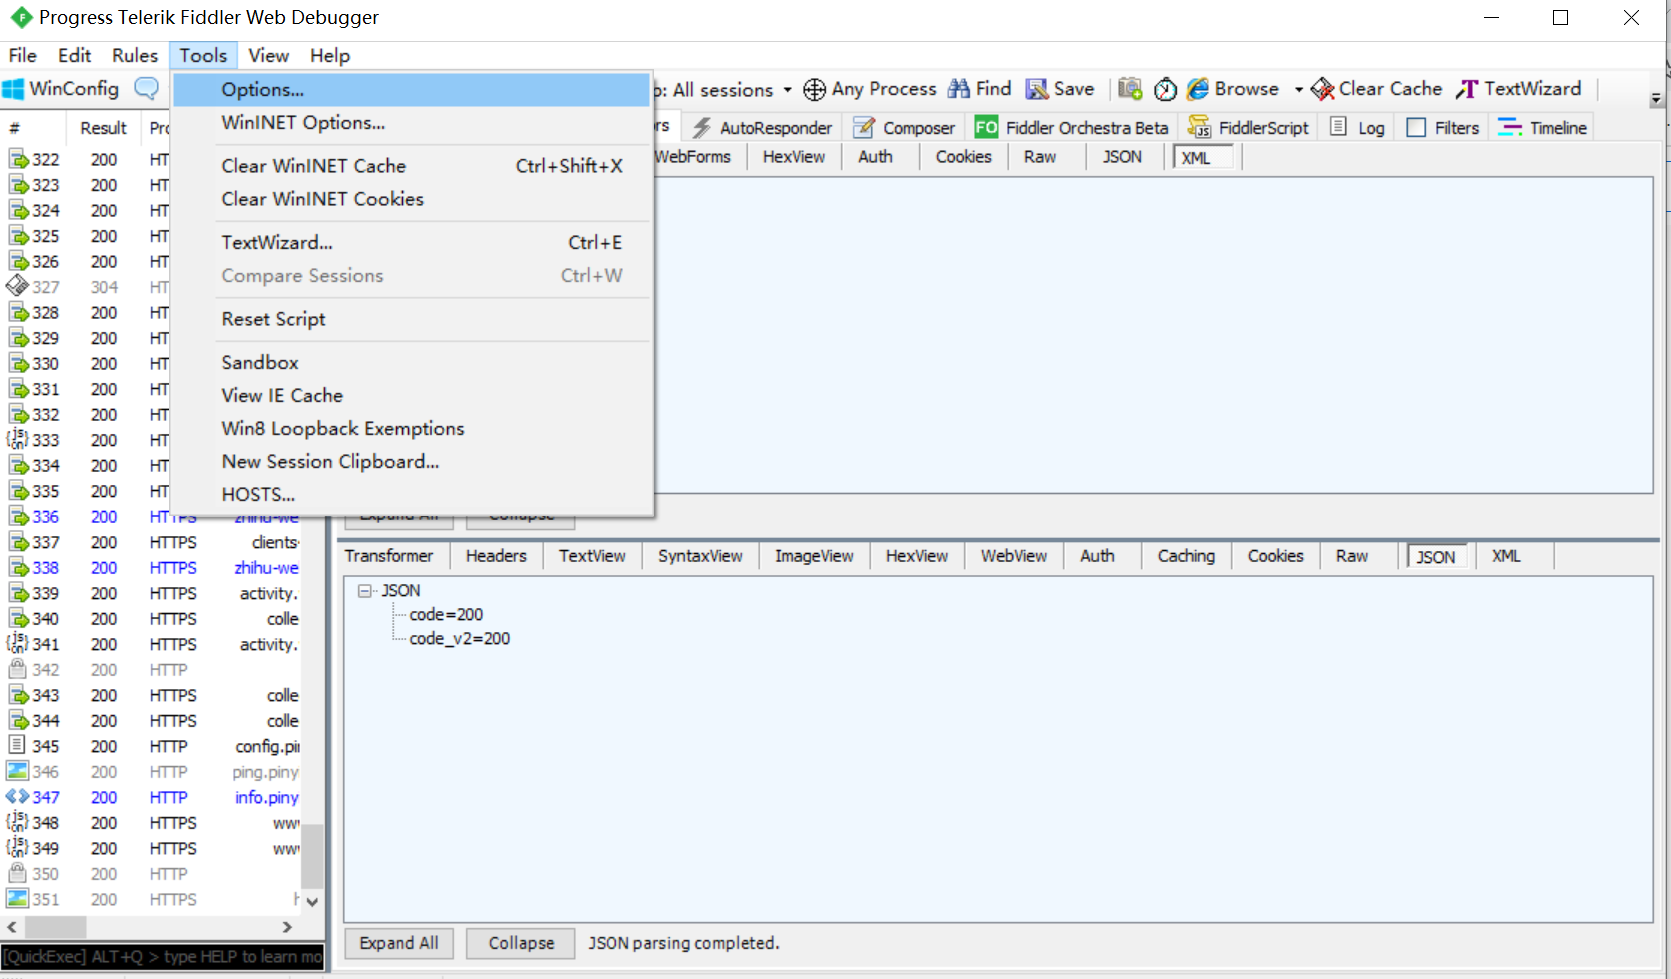Select session number 338 in the list
This screenshot has width=1671, height=979.
pyautogui.click(x=152, y=567)
